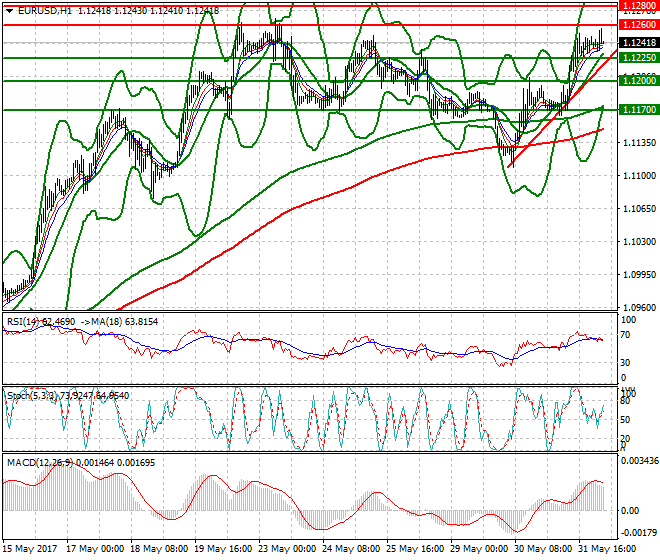The width and height of the screenshot is (660, 560).
Task: Click the MACD 0.003436 scale value
Action: click(640, 461)
